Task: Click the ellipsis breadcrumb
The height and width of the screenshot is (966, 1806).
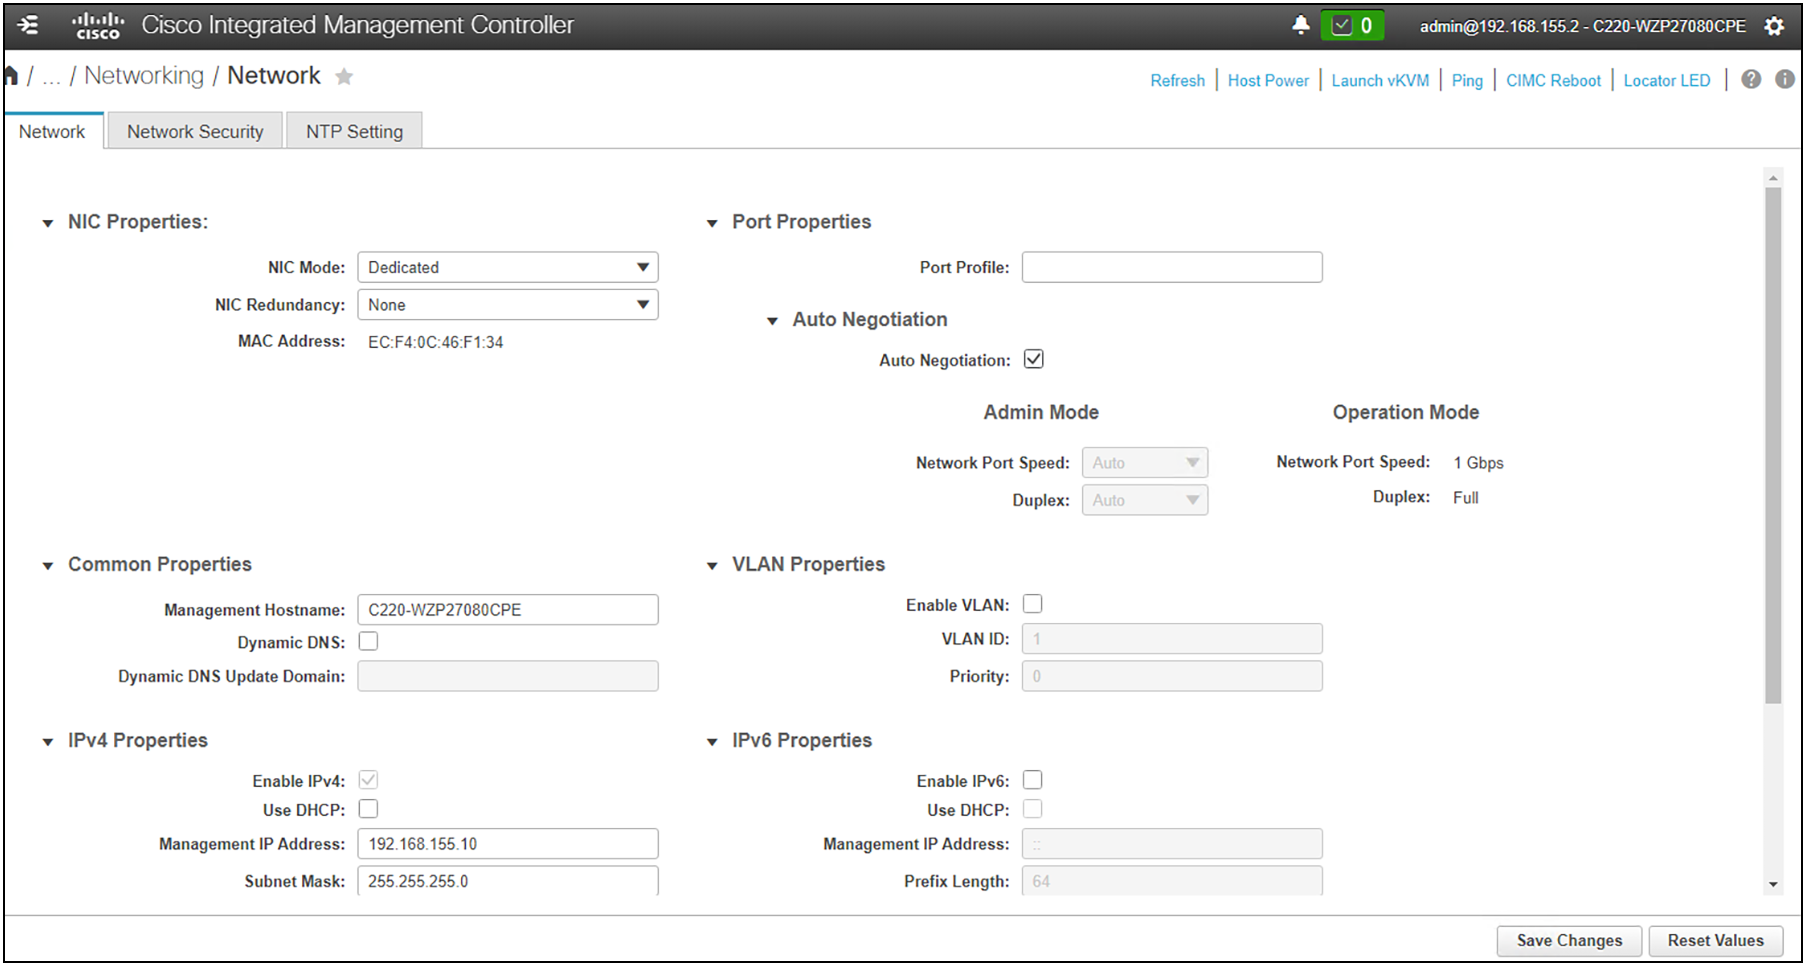Action: click(51, 78)
